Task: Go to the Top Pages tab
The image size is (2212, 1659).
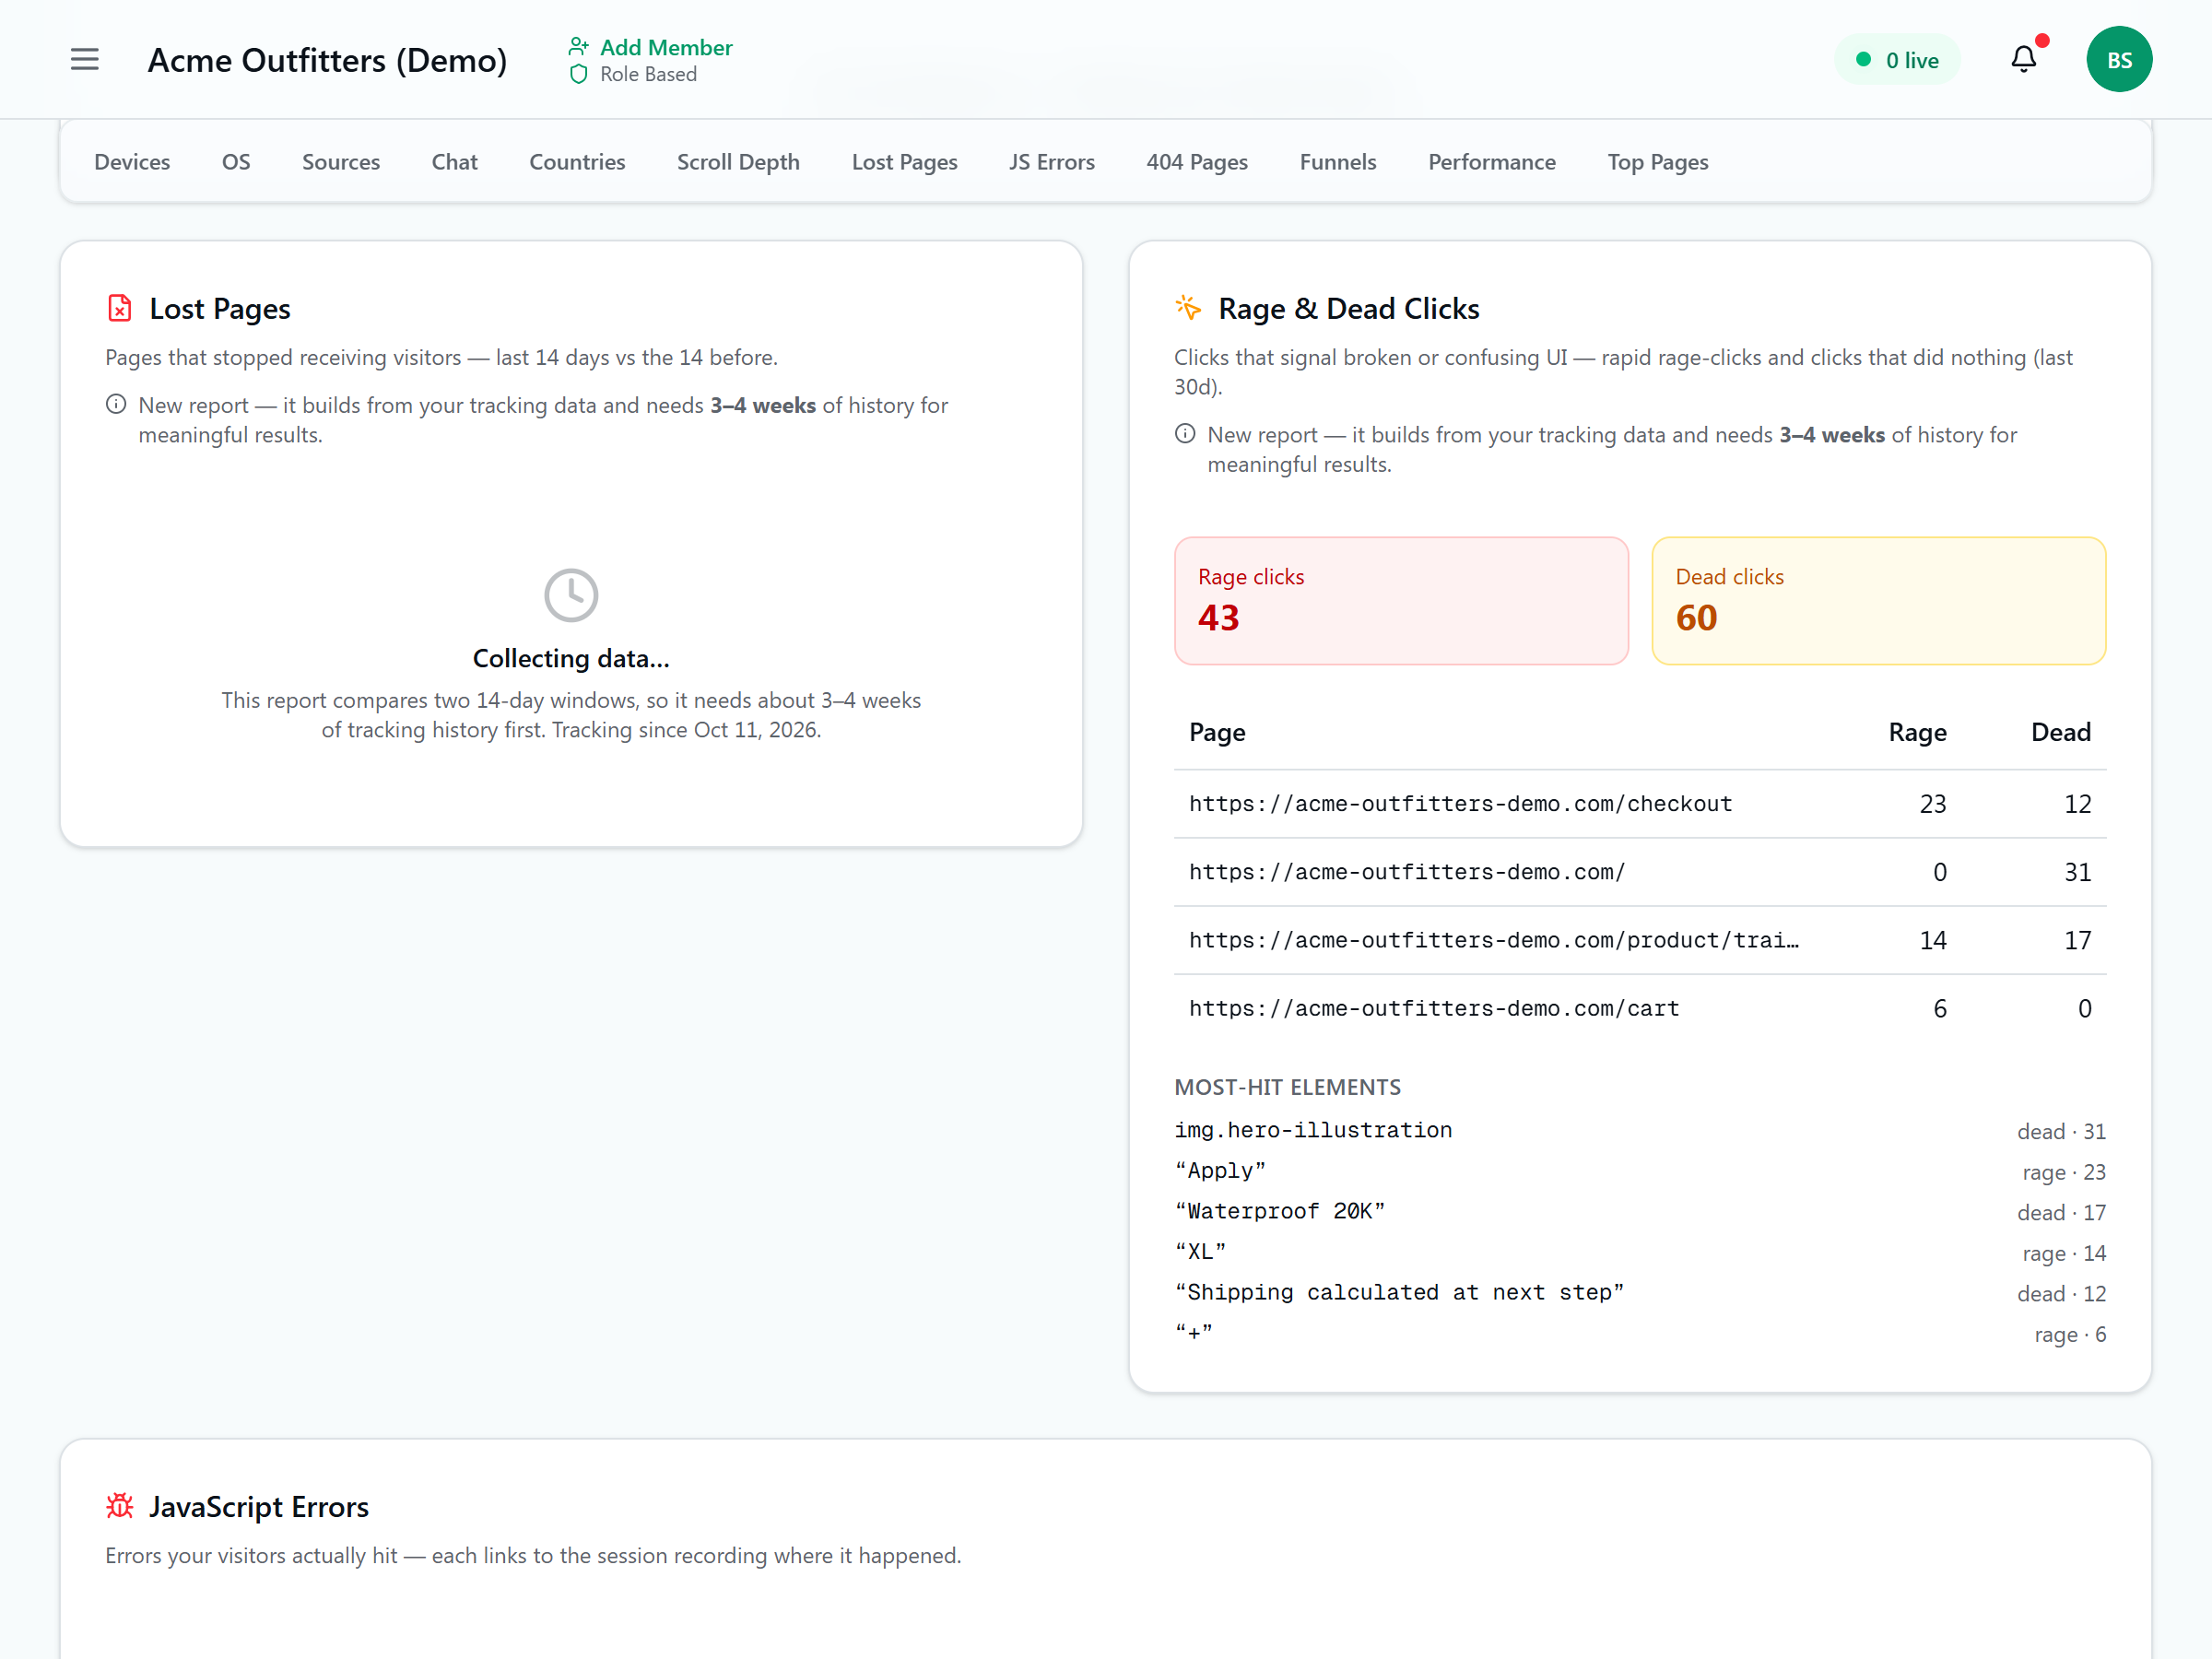Action: pos(1658,162)
